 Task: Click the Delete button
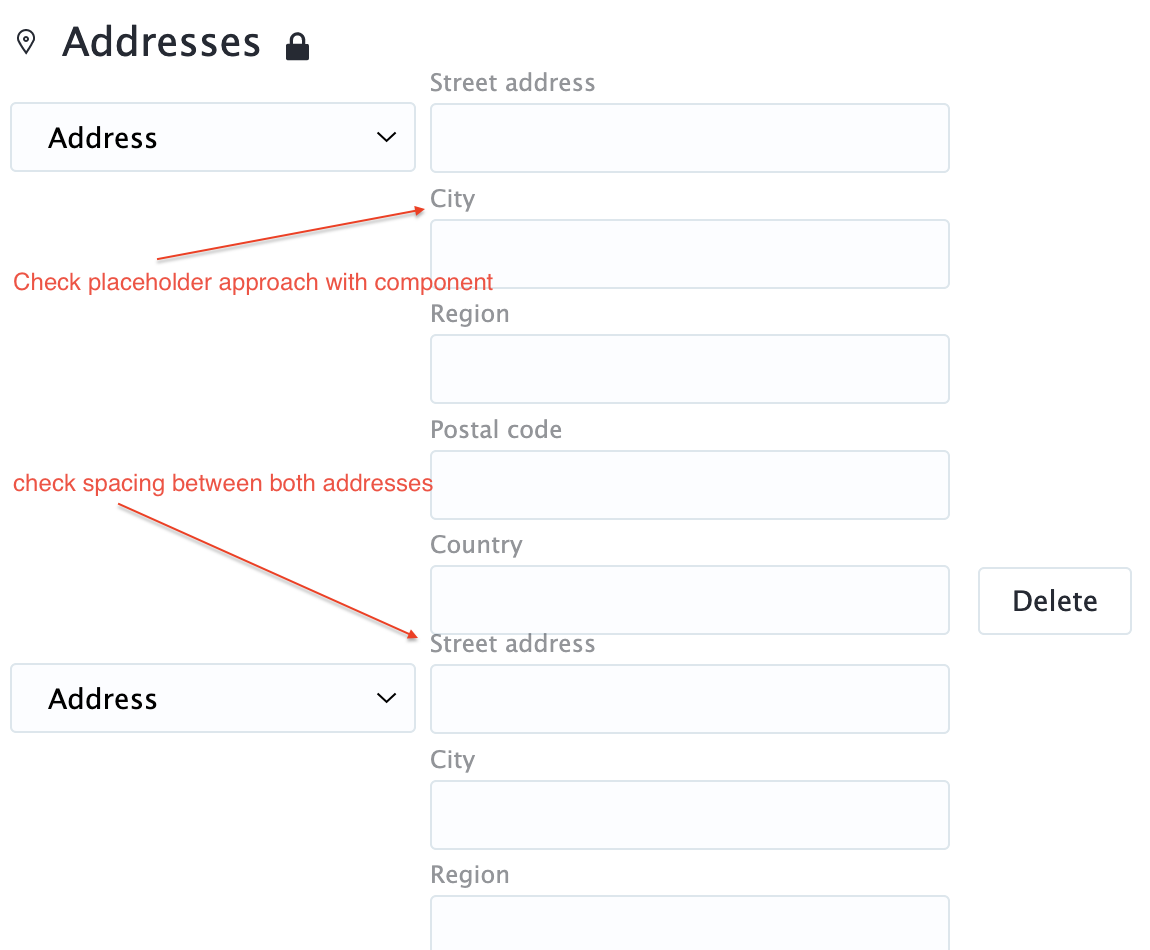(1054, 600)
